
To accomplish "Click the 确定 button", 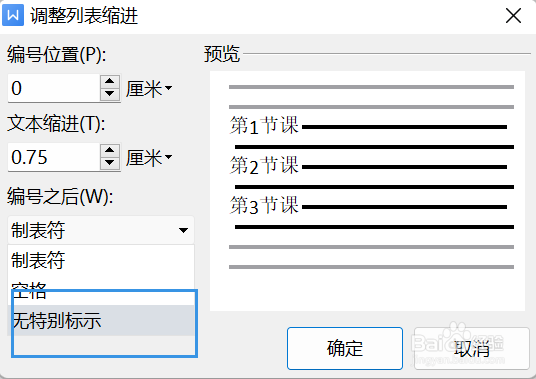I will pos(345,348).
